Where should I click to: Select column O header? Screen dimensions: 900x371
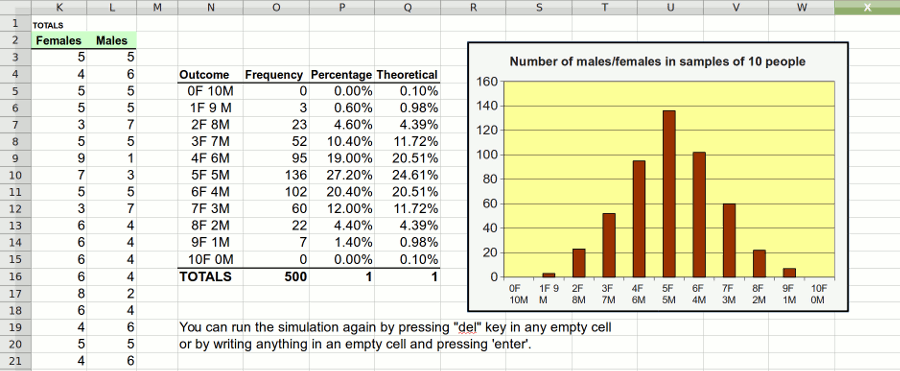point(276,7)
